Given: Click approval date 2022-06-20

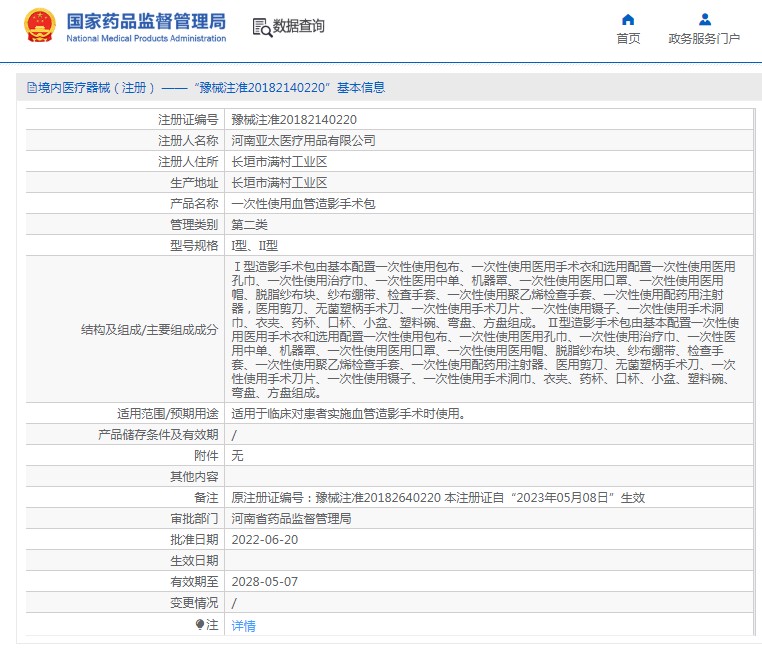Looking at the screenshot, I should coord(265,540).
